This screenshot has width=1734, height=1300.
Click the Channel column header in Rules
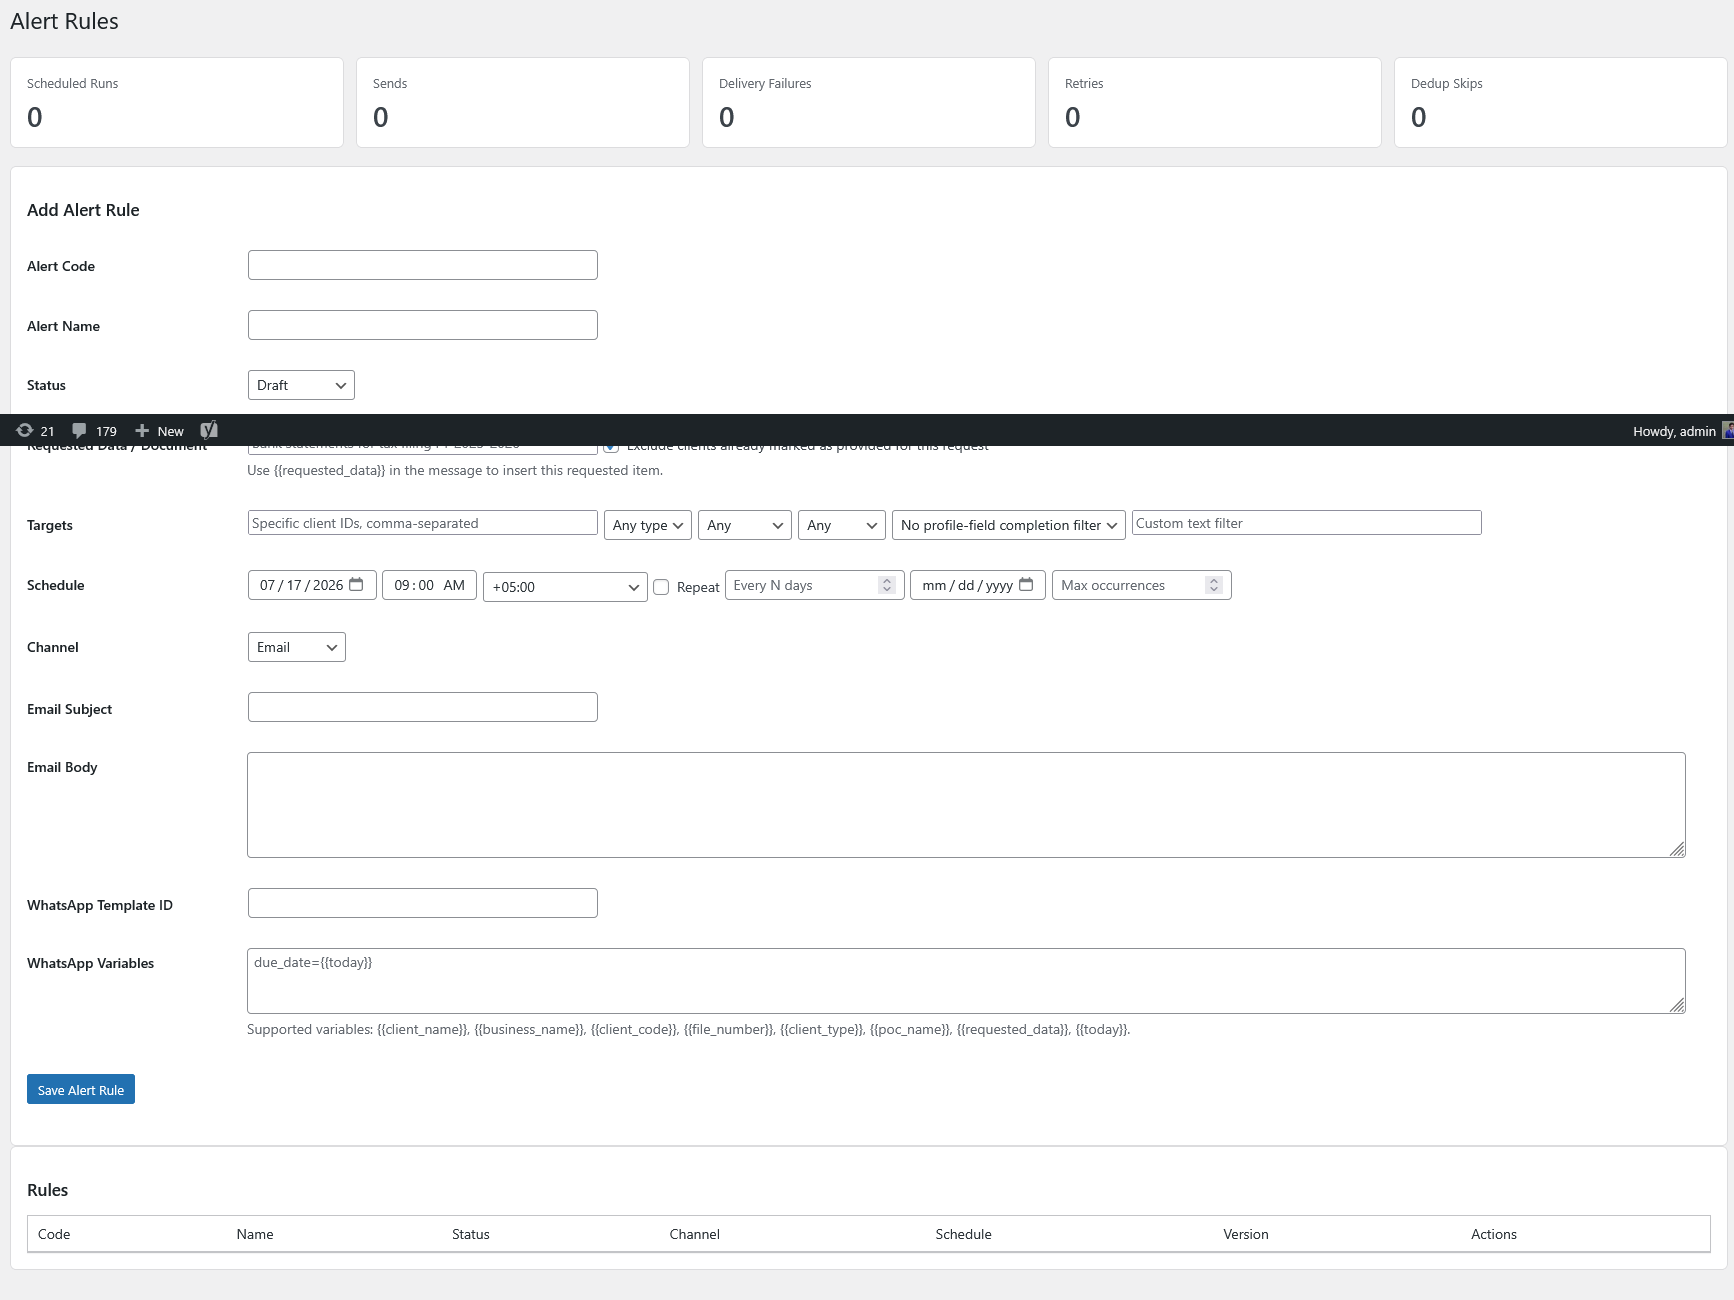(695, 1234)
